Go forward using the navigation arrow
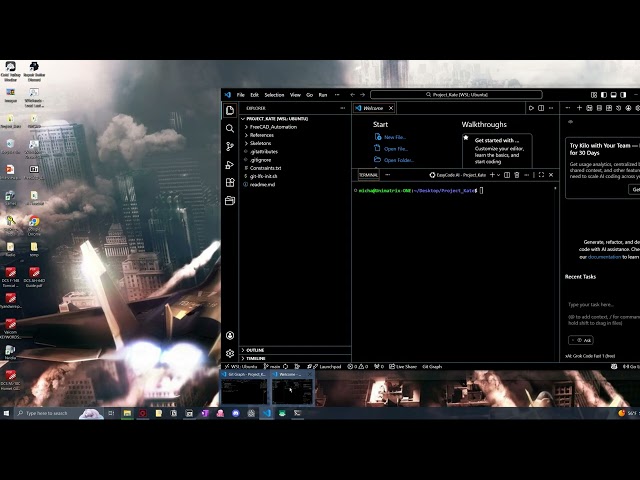640x480 pixels. (362, 95)
